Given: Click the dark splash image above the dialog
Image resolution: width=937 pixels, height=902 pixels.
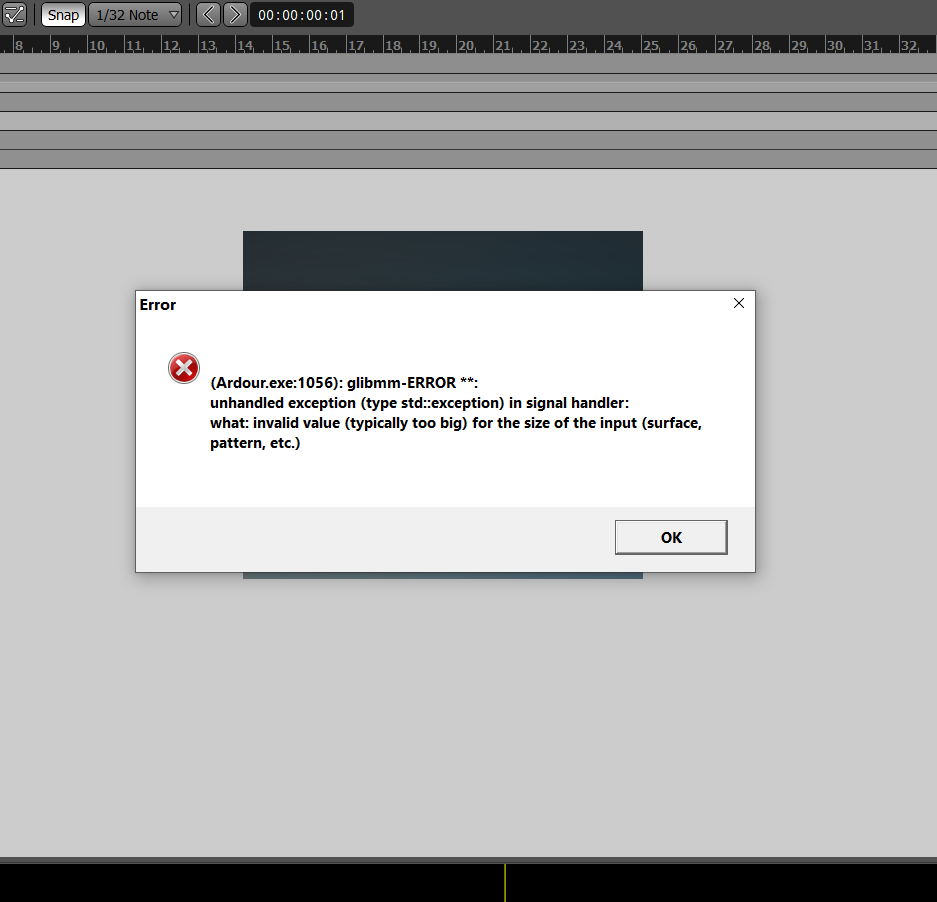Looking at the screenshot, I should pos(442,260).
